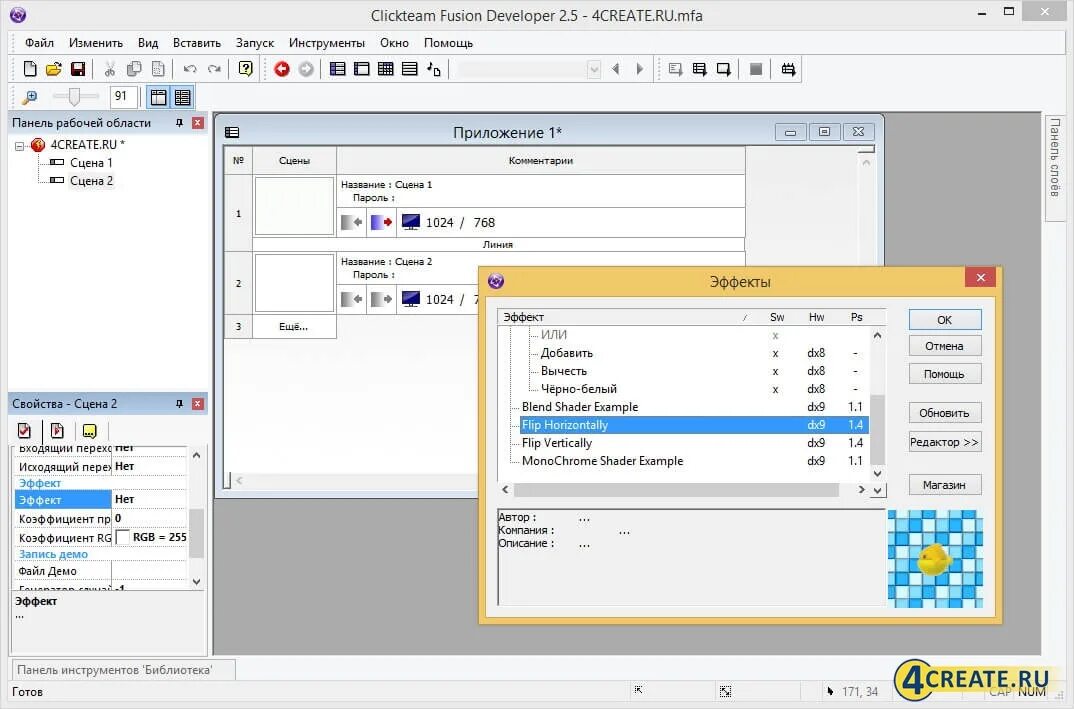Image resolution: width=1074 pixels, height=709 pixels.
Task: Collapse the 4CREATE.RU tree node
Action: point(20,145)
